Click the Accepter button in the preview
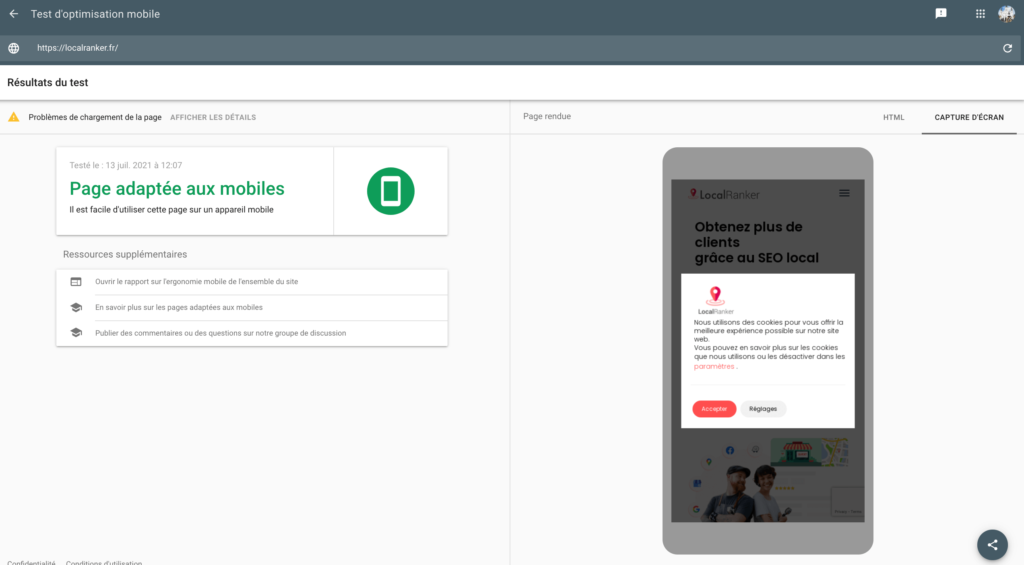The height and width of the screenshot is (565, 1024). click(714, 409)
